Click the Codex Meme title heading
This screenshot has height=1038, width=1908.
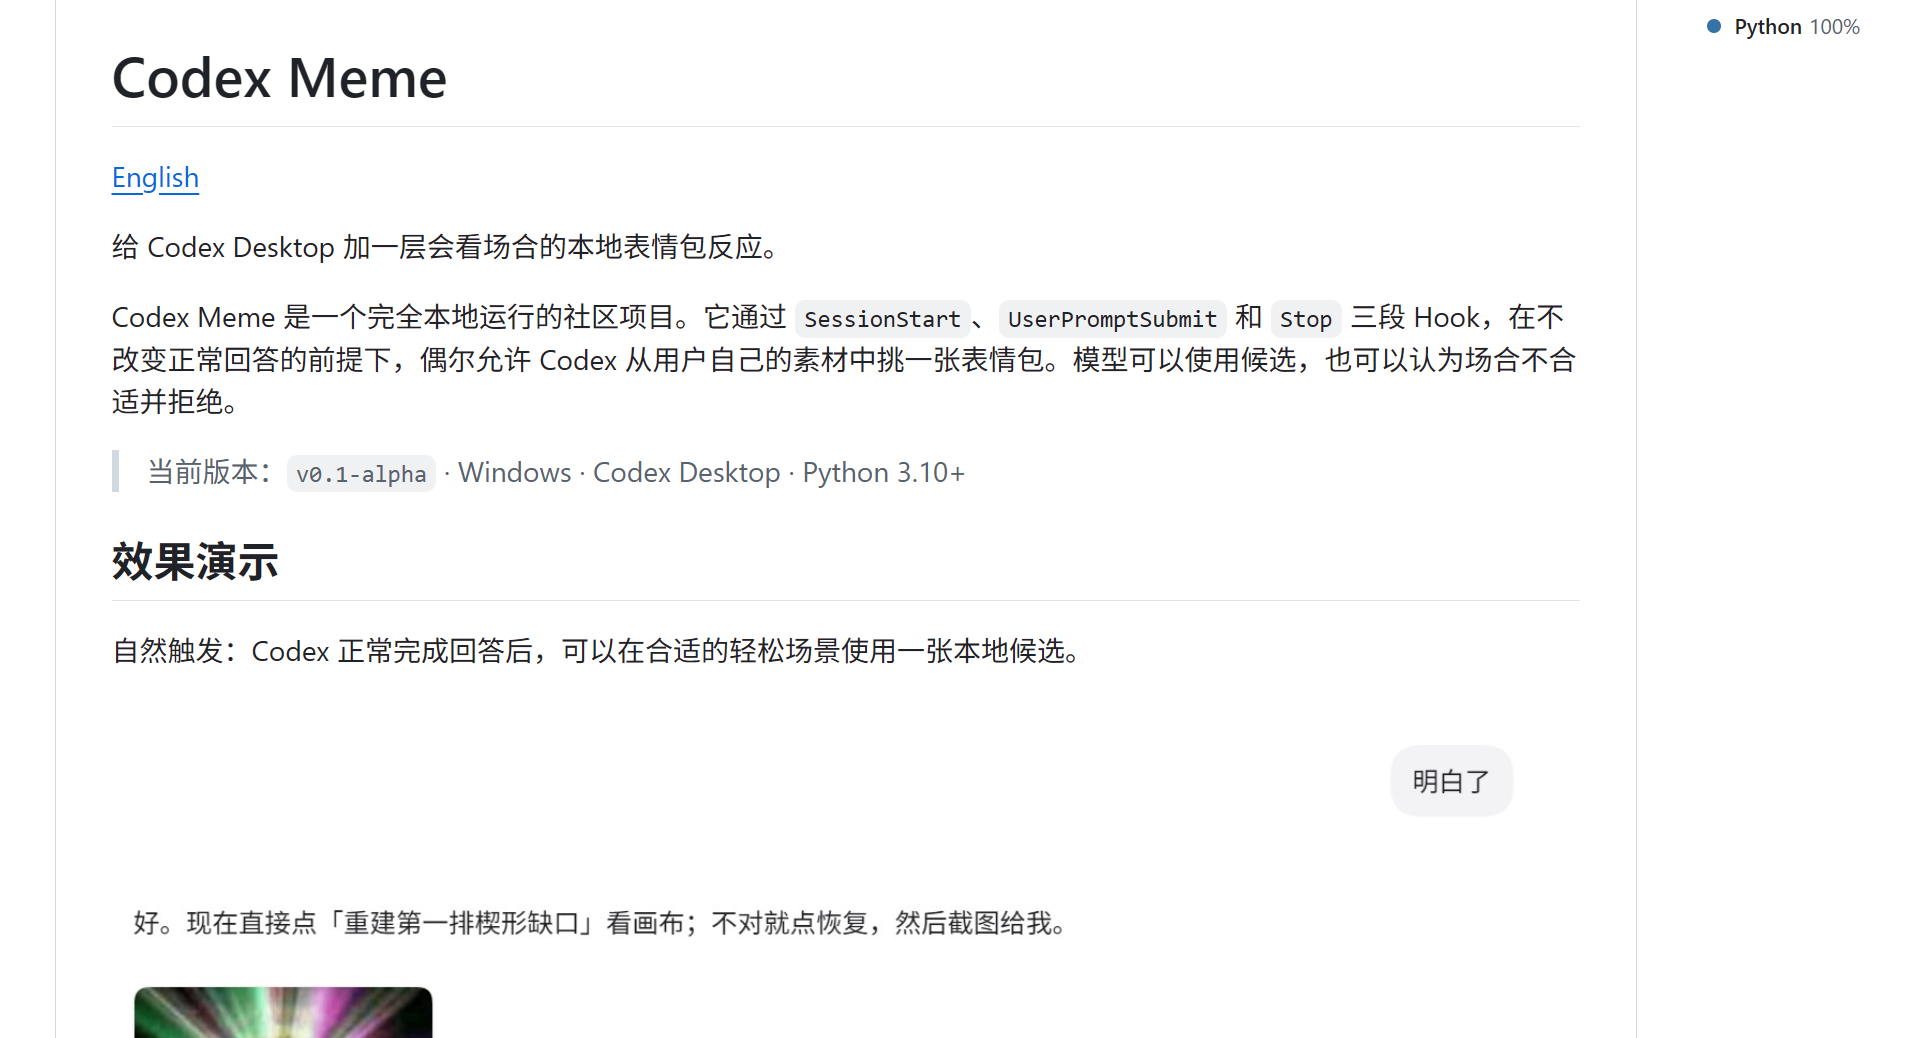pyautogui.click(x=279, y=78)
